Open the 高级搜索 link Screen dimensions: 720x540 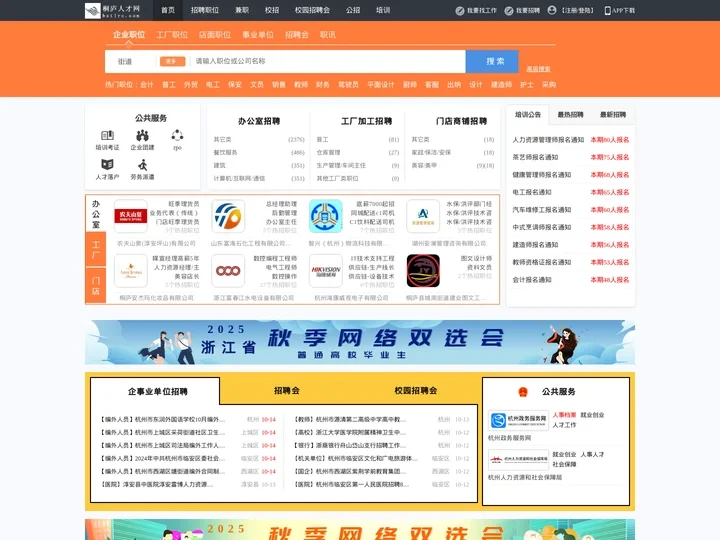click(x=538, y=69)
